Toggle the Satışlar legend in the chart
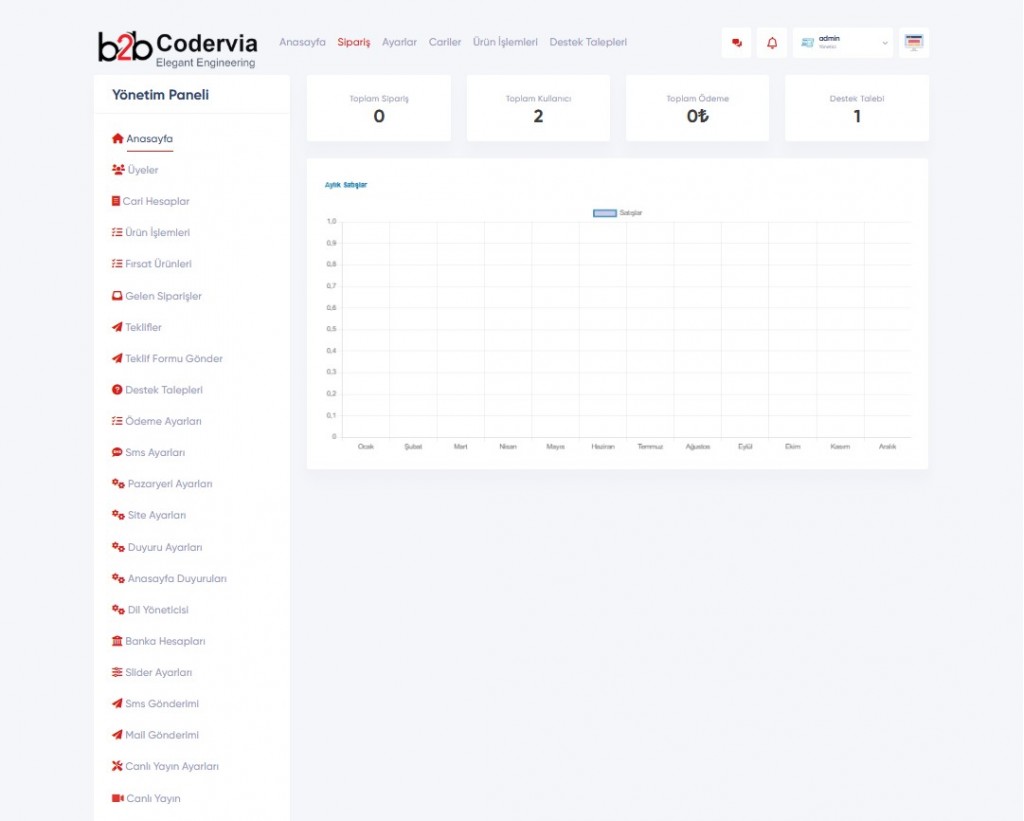This screenshot has width=1024, height=821. tap(605, 213)
